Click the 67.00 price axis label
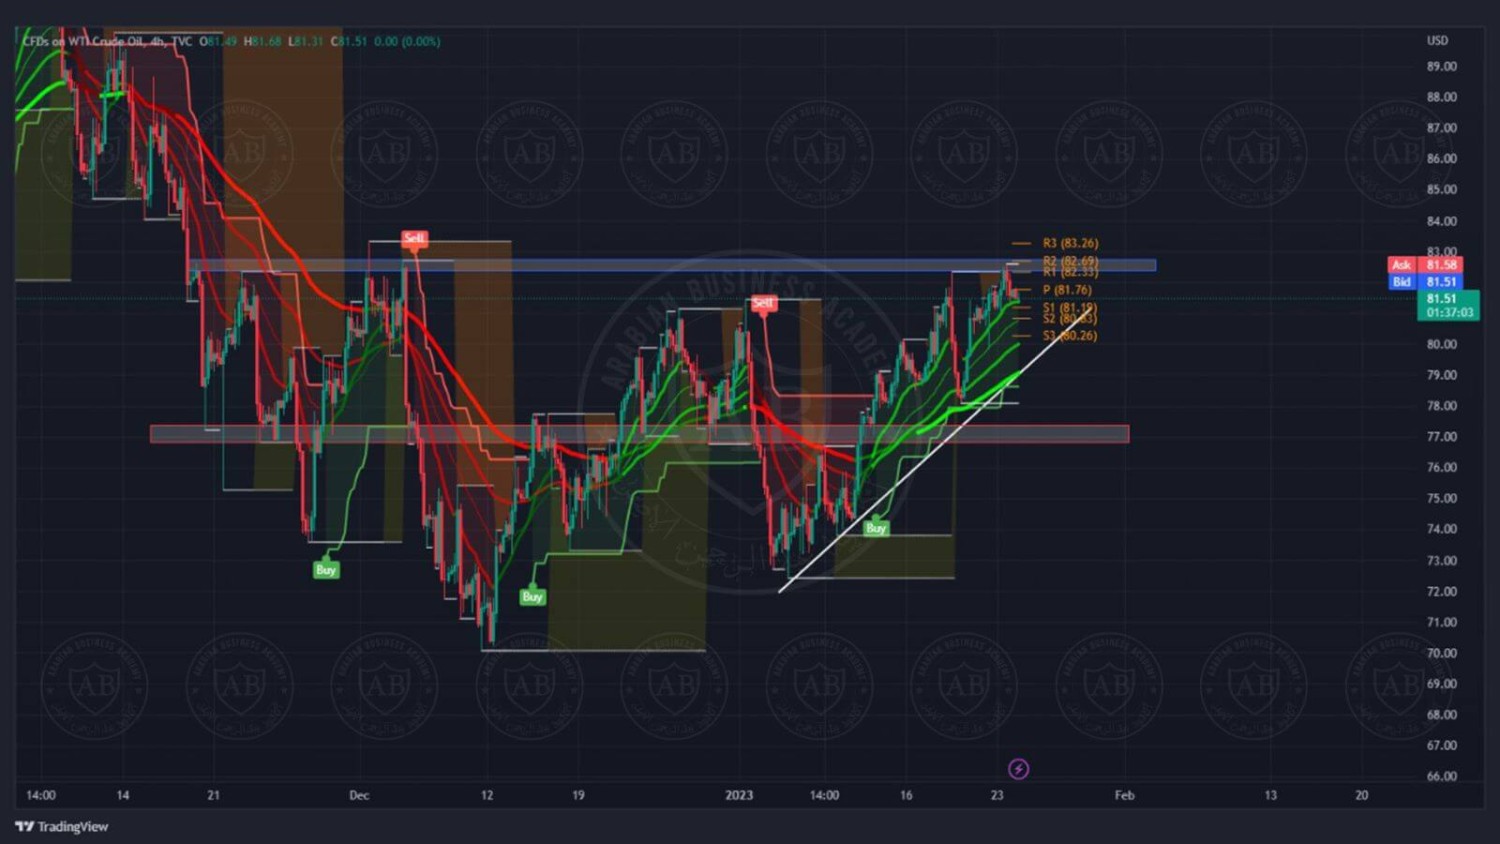Viewport: 1500px width, 844px height. coord(1442,746)
